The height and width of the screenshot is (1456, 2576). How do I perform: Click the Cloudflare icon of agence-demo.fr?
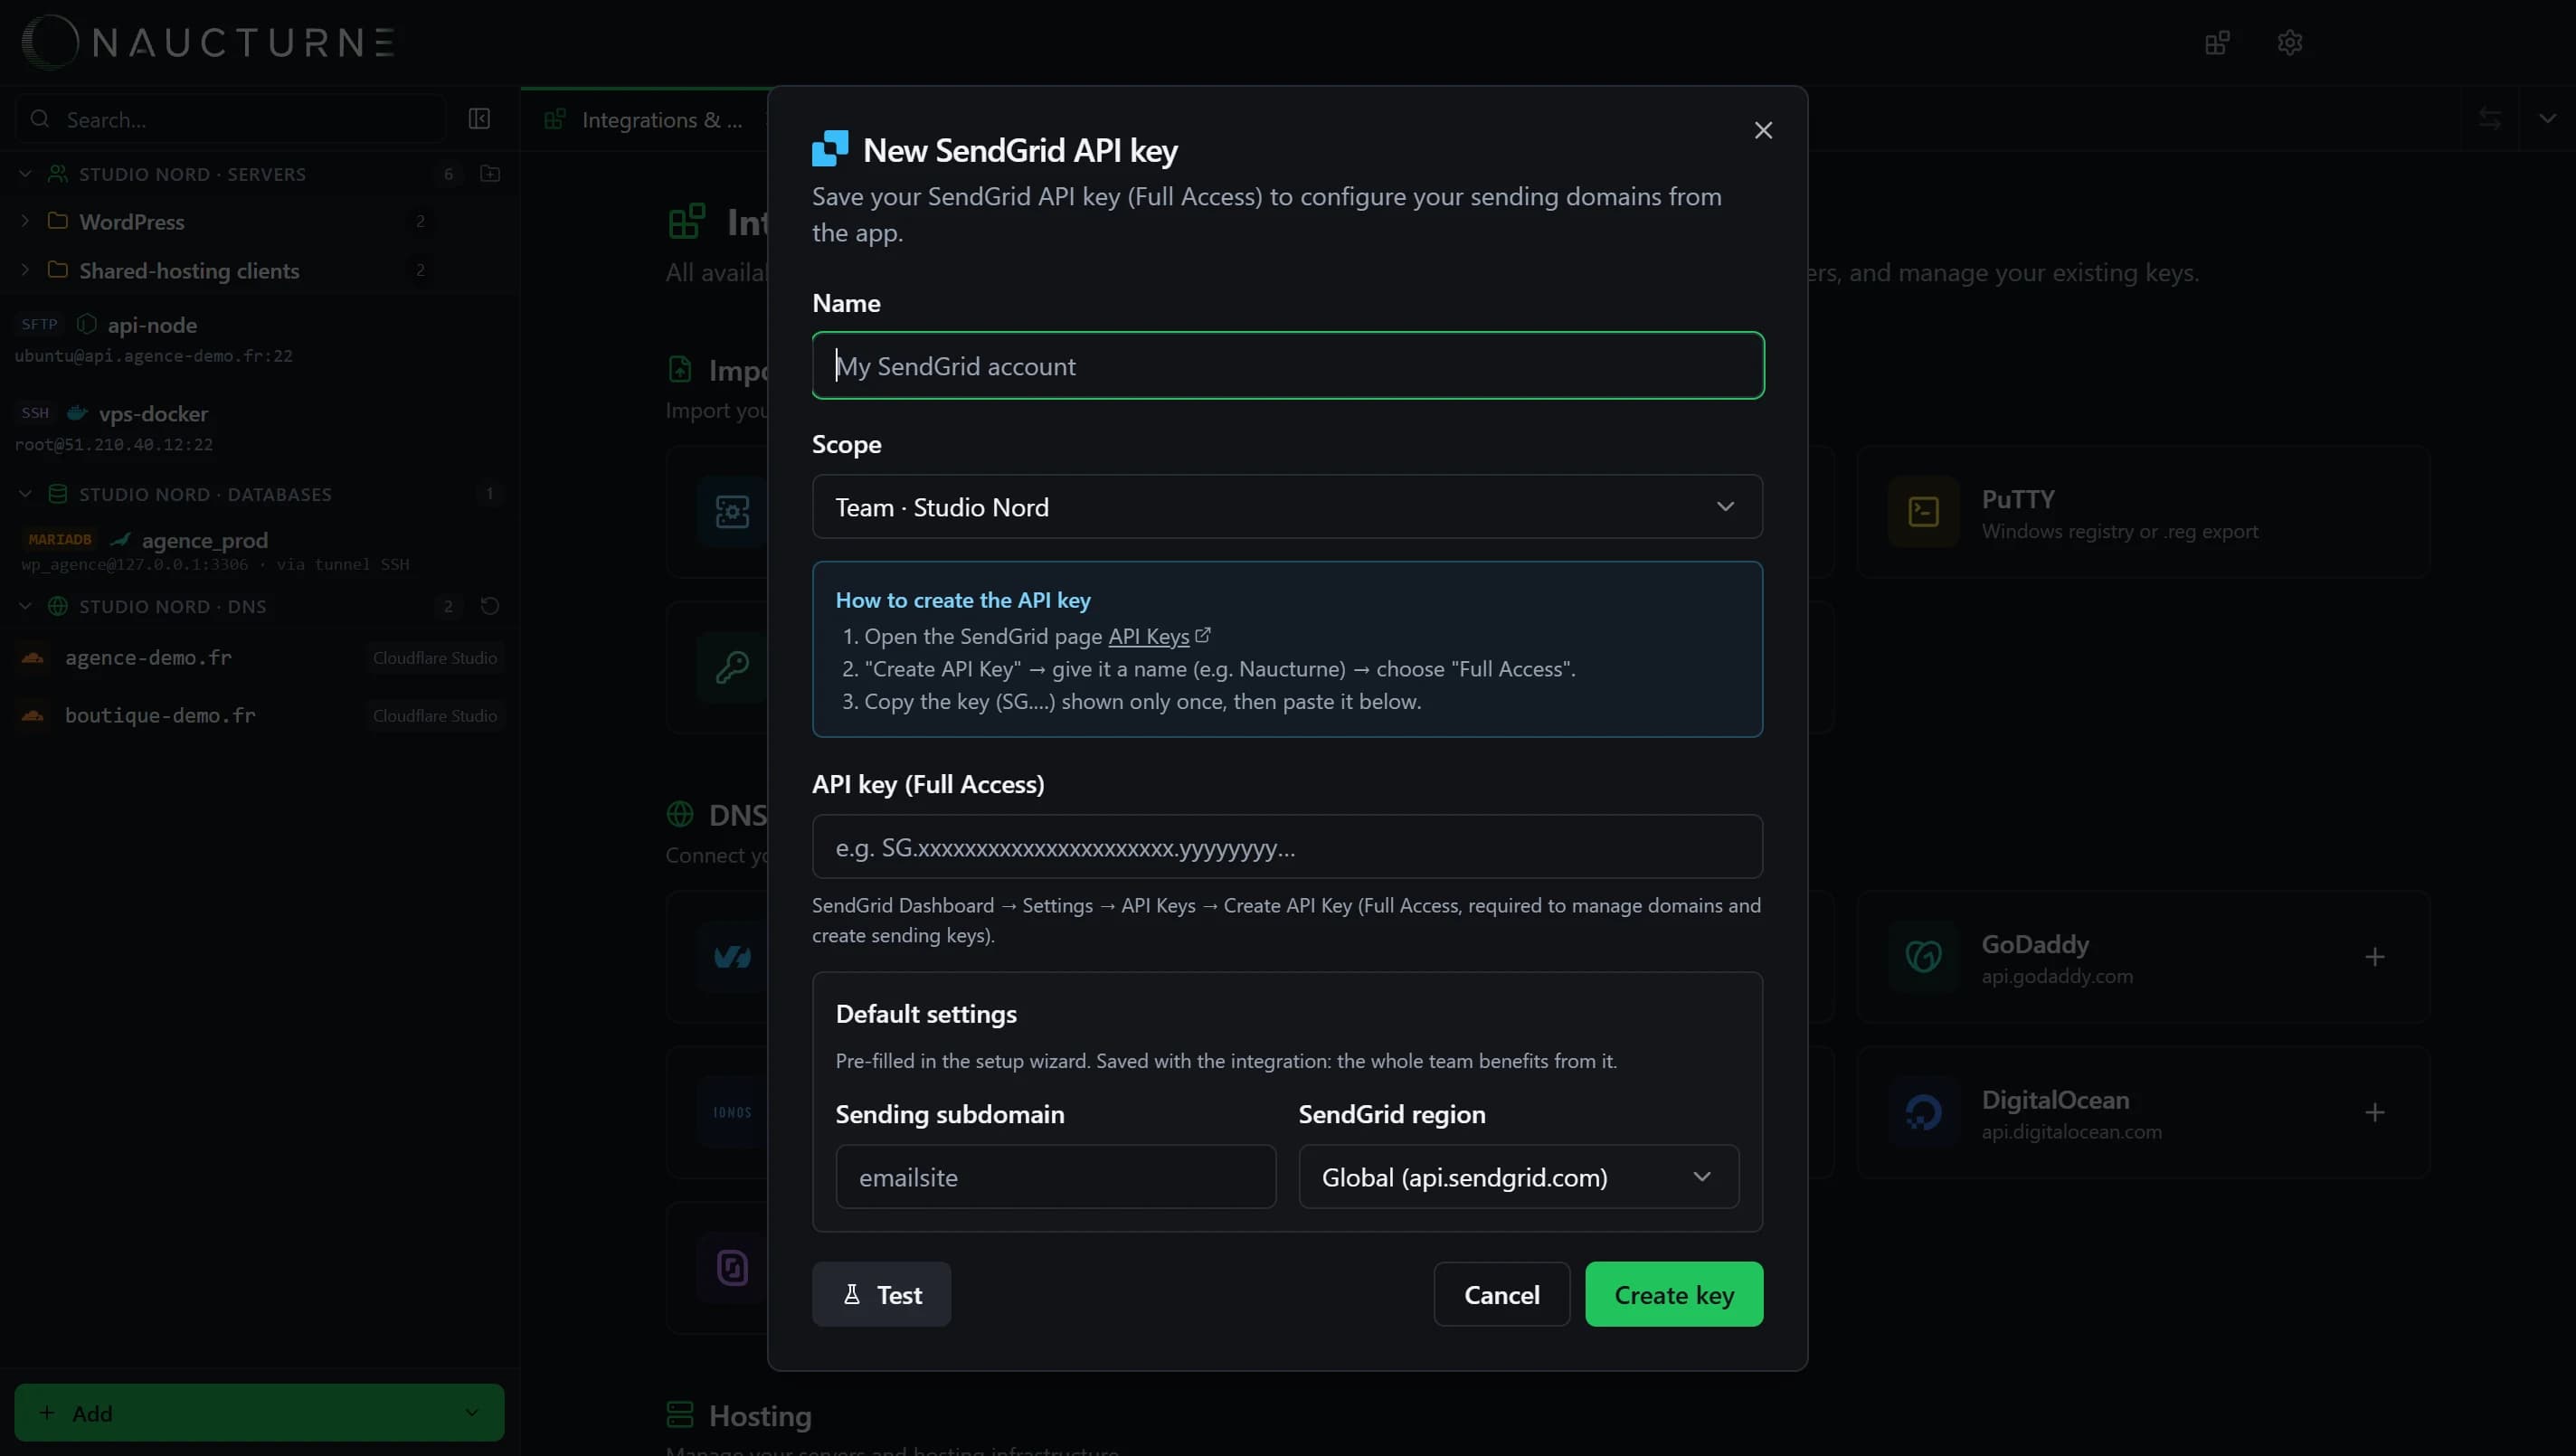33,658
